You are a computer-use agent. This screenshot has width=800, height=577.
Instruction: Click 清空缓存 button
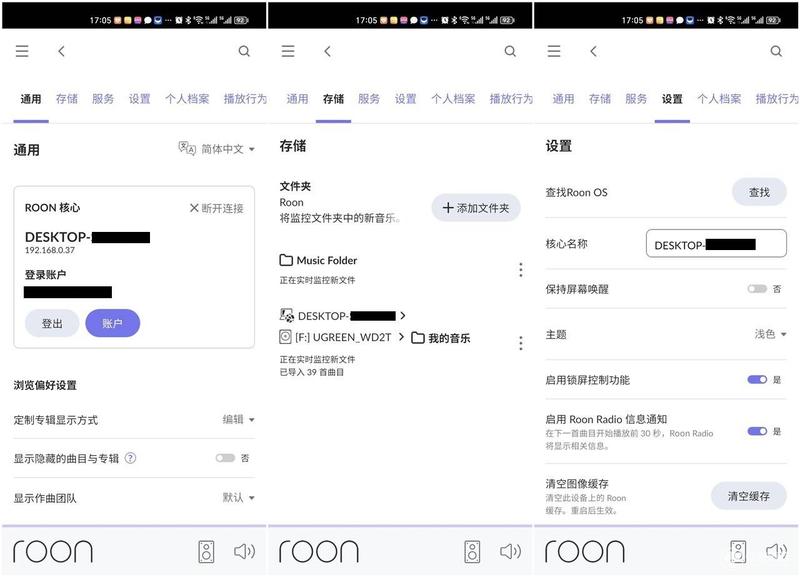point(748,496)
